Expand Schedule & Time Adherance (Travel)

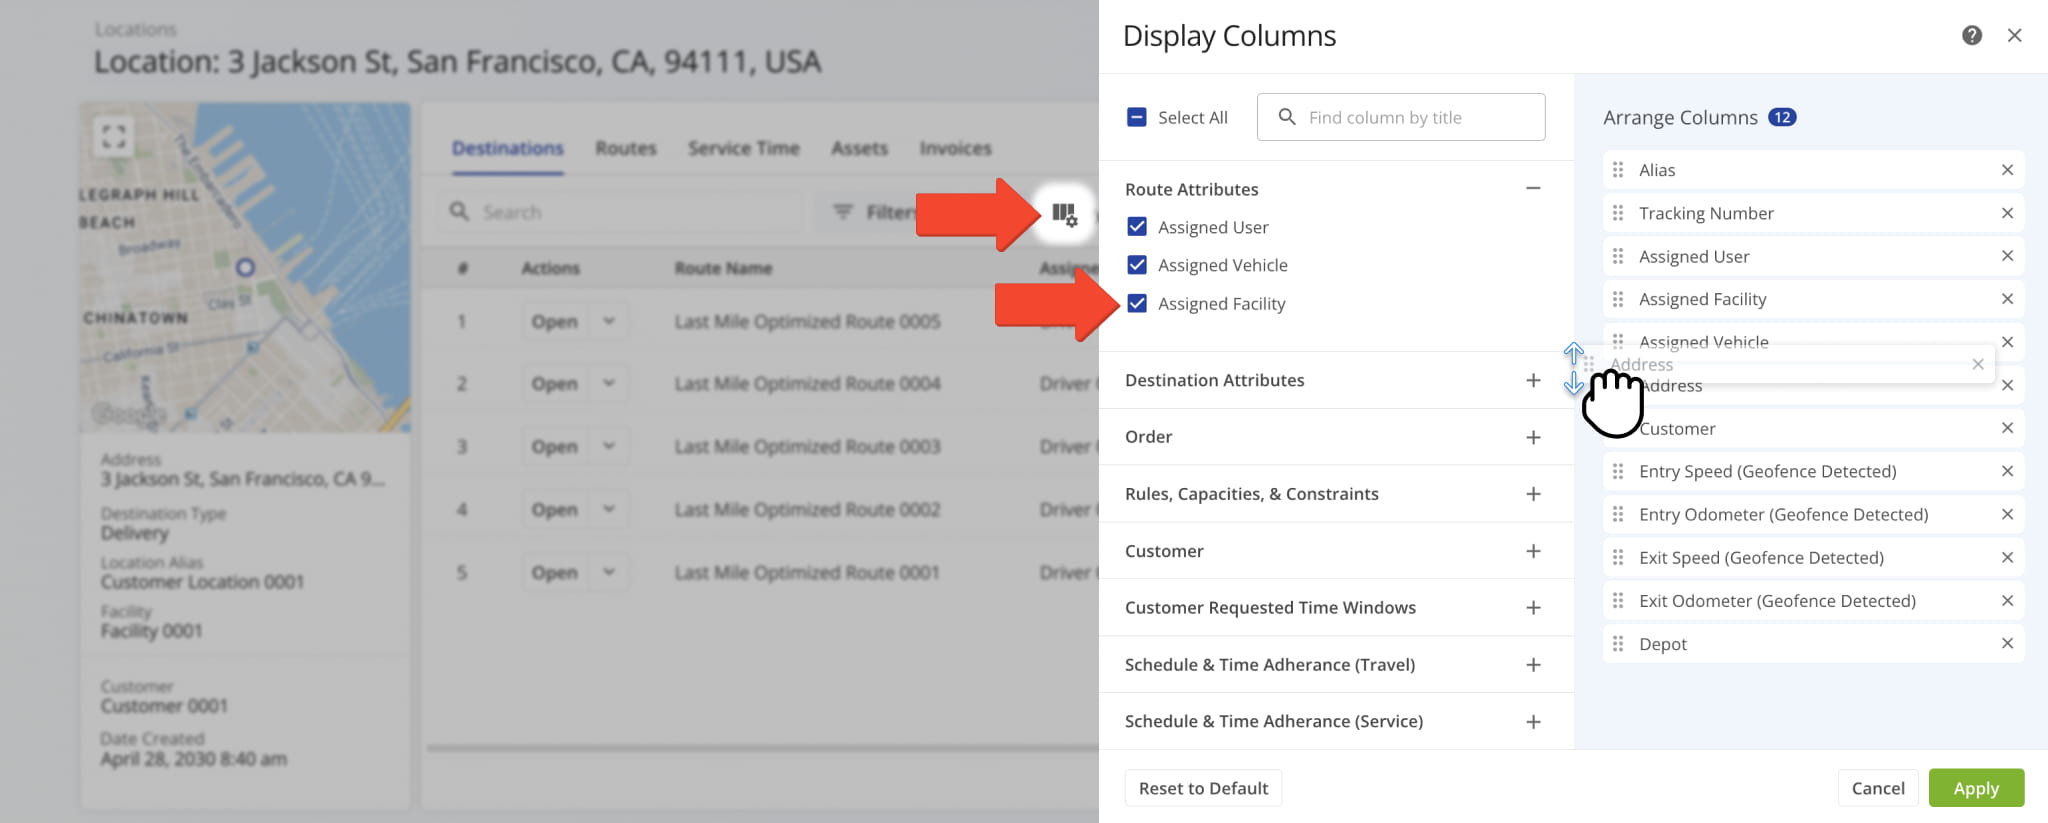1532,665
